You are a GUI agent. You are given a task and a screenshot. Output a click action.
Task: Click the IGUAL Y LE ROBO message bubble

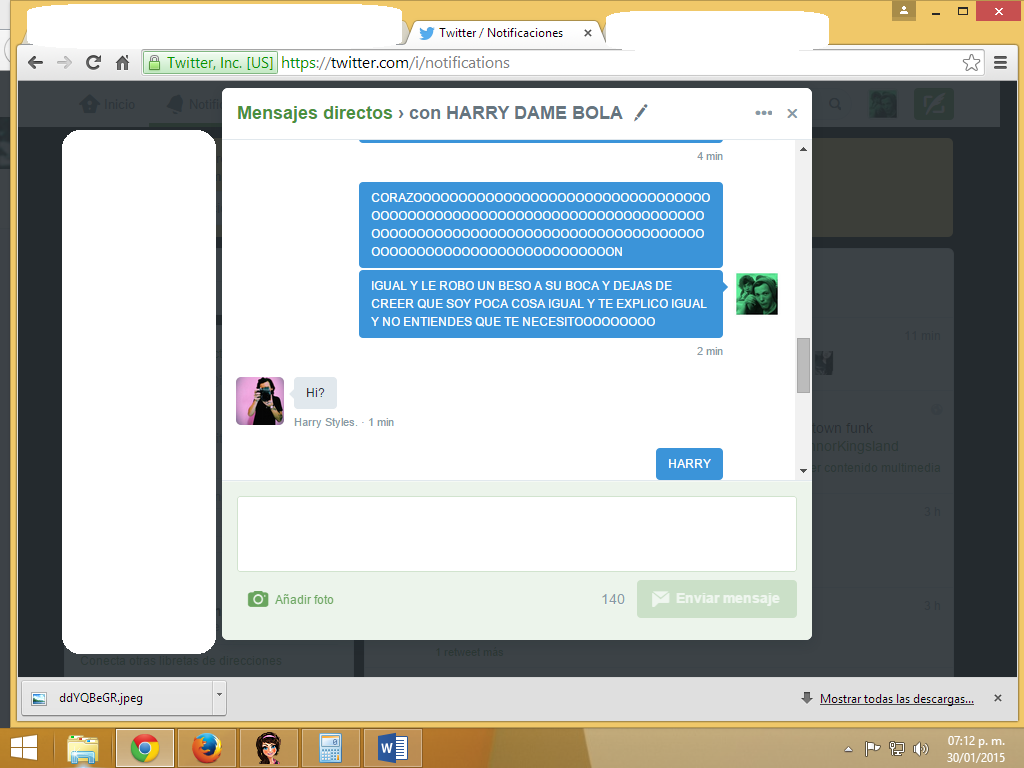[541, 304]
